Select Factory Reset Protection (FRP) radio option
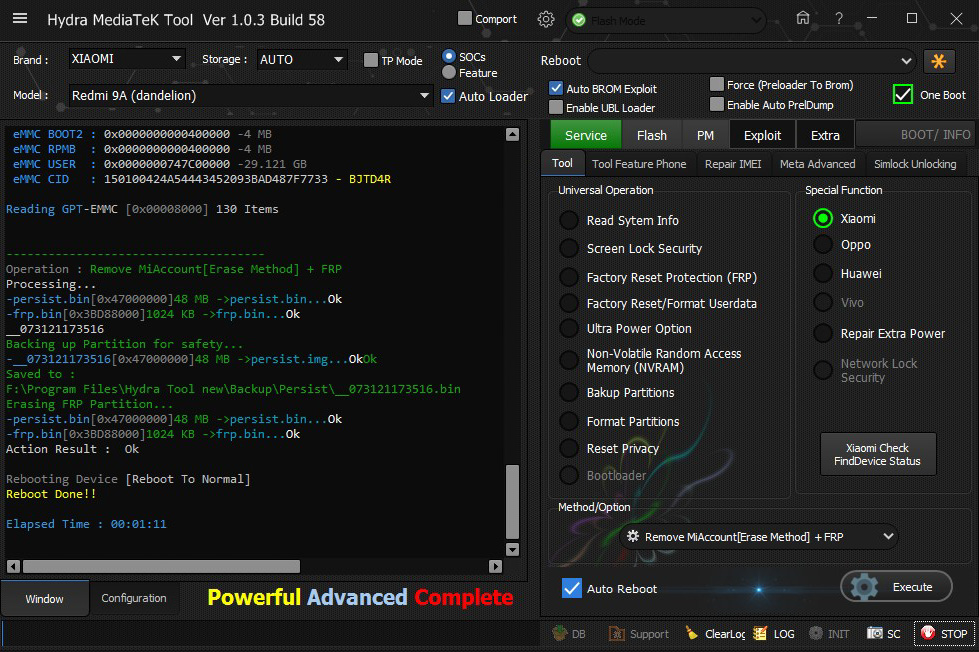979x652 pixels. pyautogui.click(x=569, y=277)
